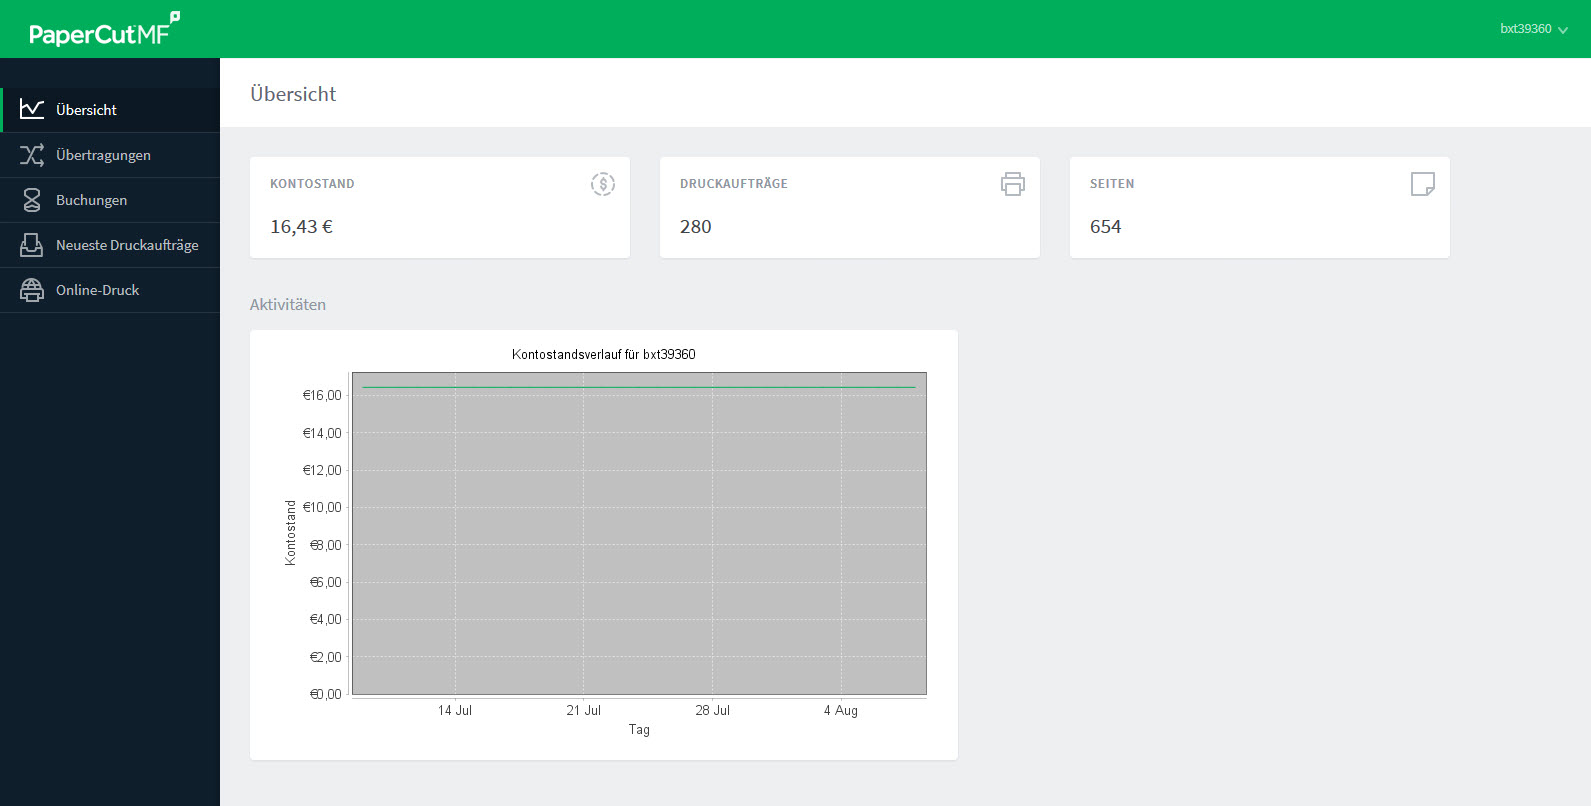This screenshot has width=1591, height=806.
Task: Click the 16,43 € balance value
Action: 301,227
